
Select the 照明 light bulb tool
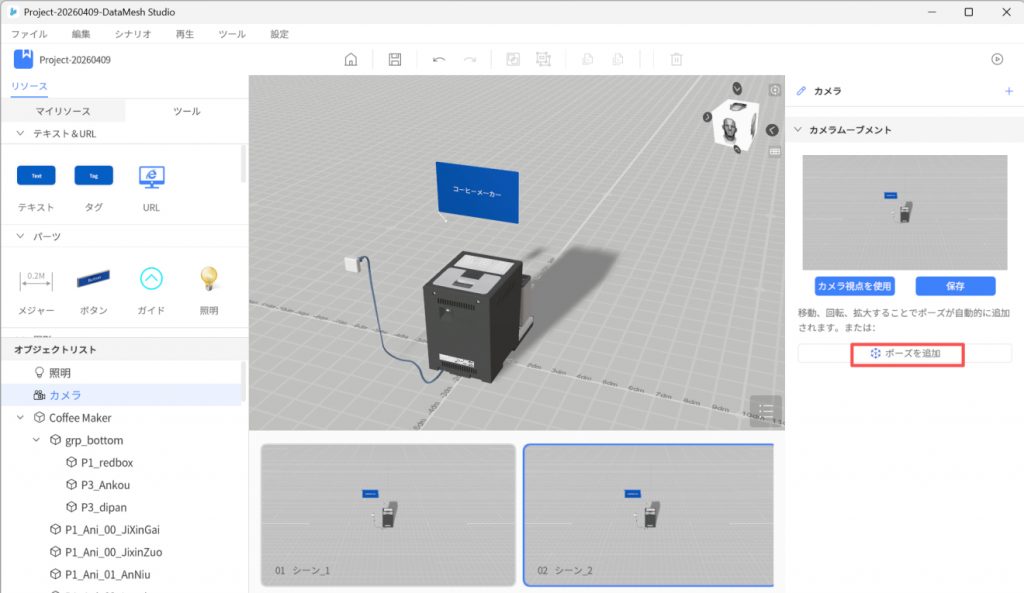click(x=208, y=279)
